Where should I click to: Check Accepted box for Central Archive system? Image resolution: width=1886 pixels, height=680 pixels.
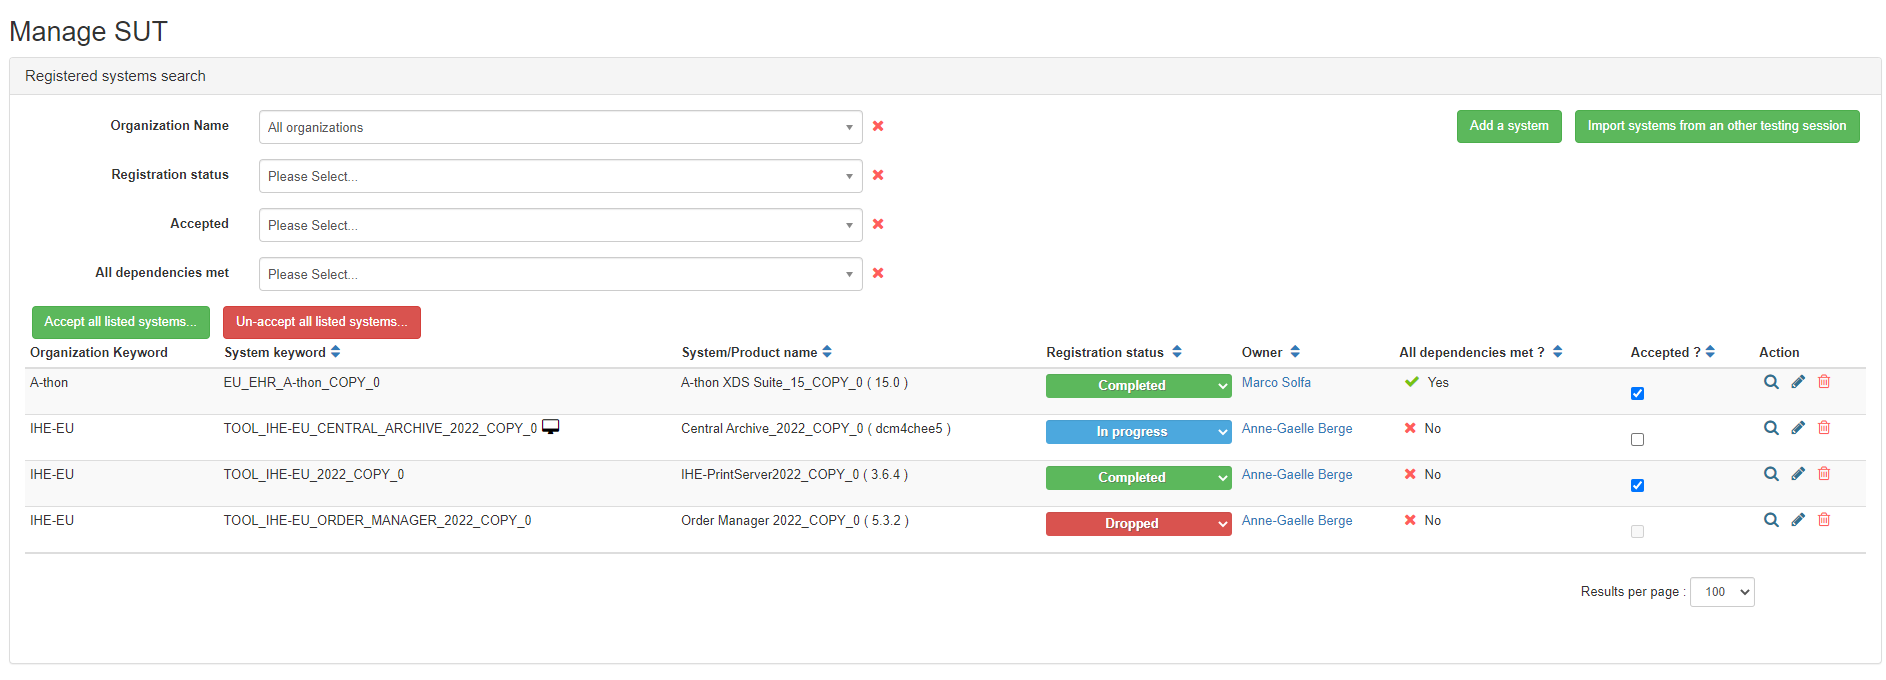(1637, 439)
